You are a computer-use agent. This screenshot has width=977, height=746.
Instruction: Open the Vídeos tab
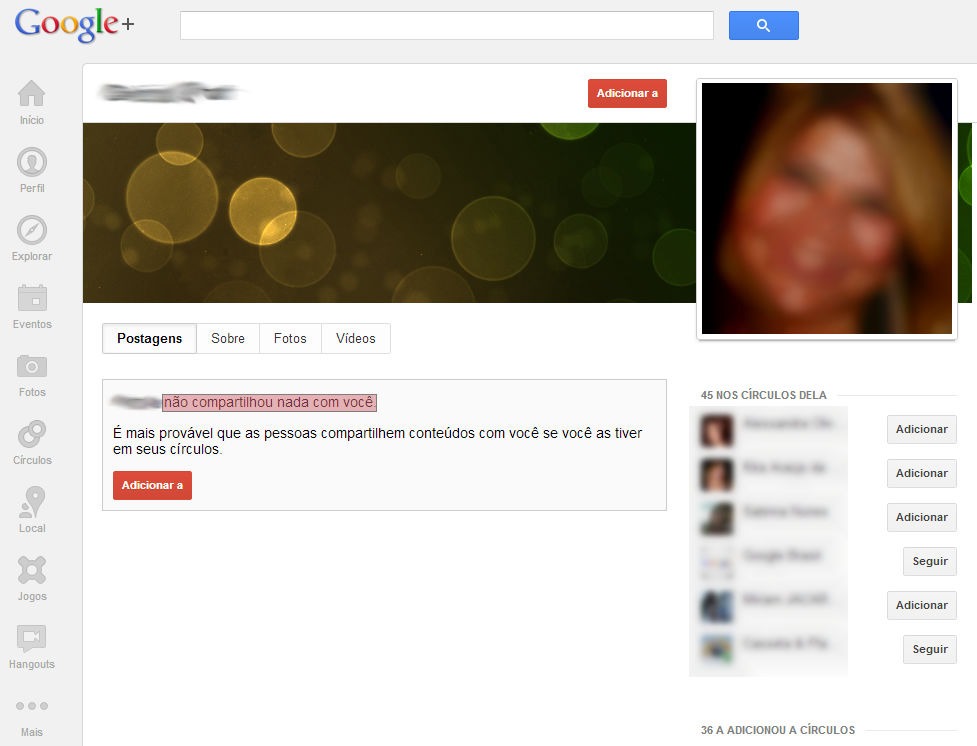click(356, 339)
